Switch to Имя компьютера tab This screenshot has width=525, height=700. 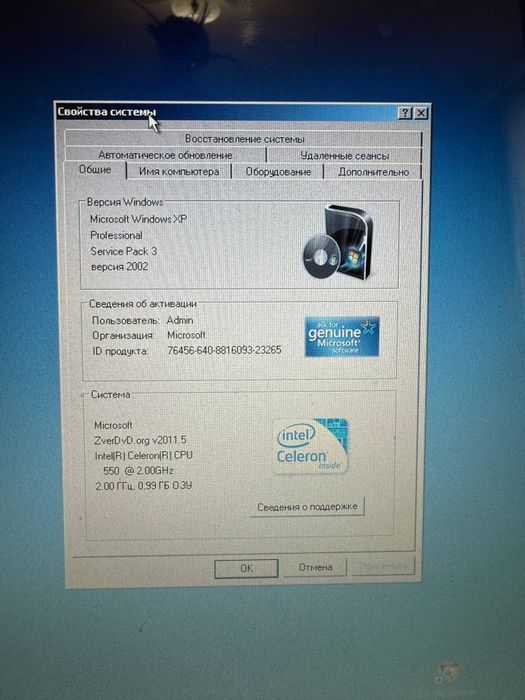tap(179, 171)
